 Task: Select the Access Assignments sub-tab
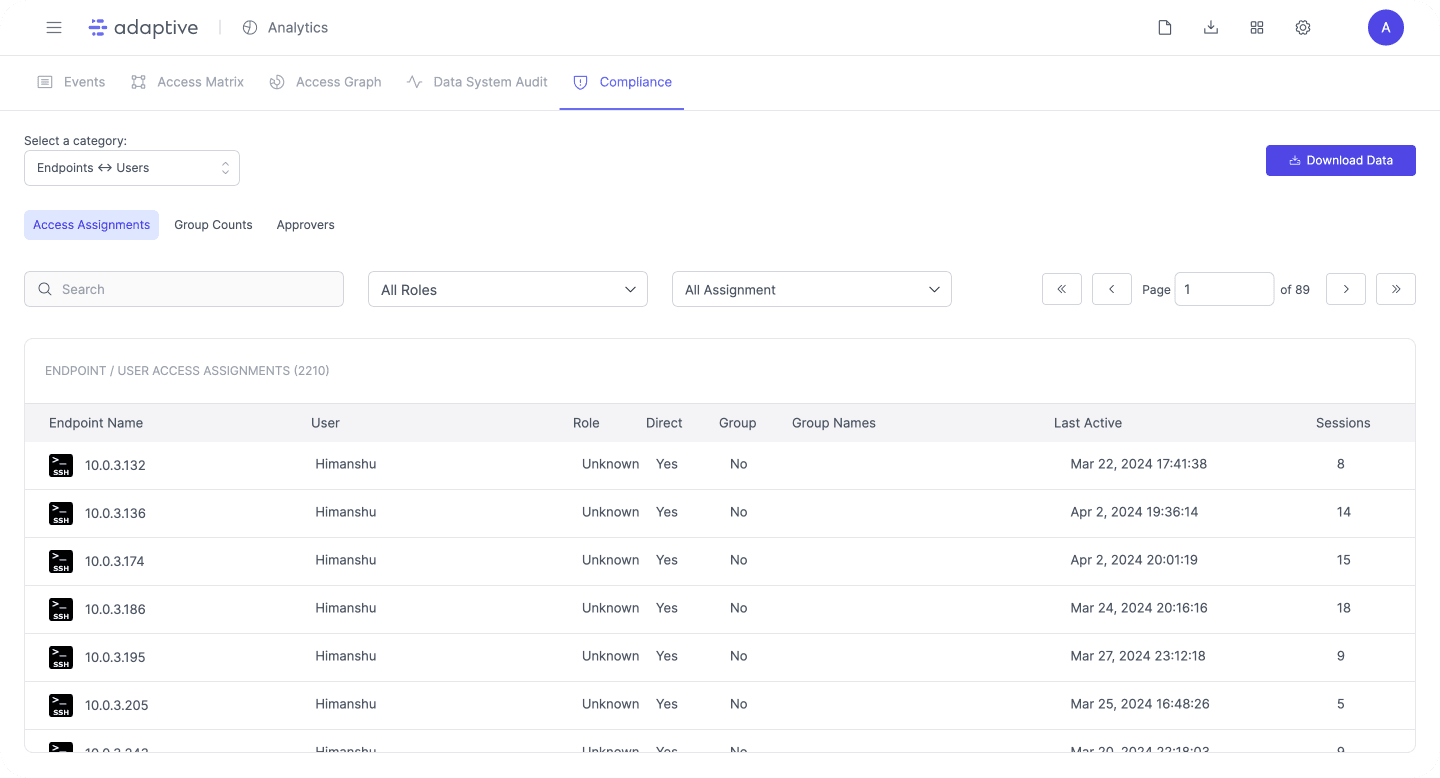pyautogui.click(x=92, y=225)
